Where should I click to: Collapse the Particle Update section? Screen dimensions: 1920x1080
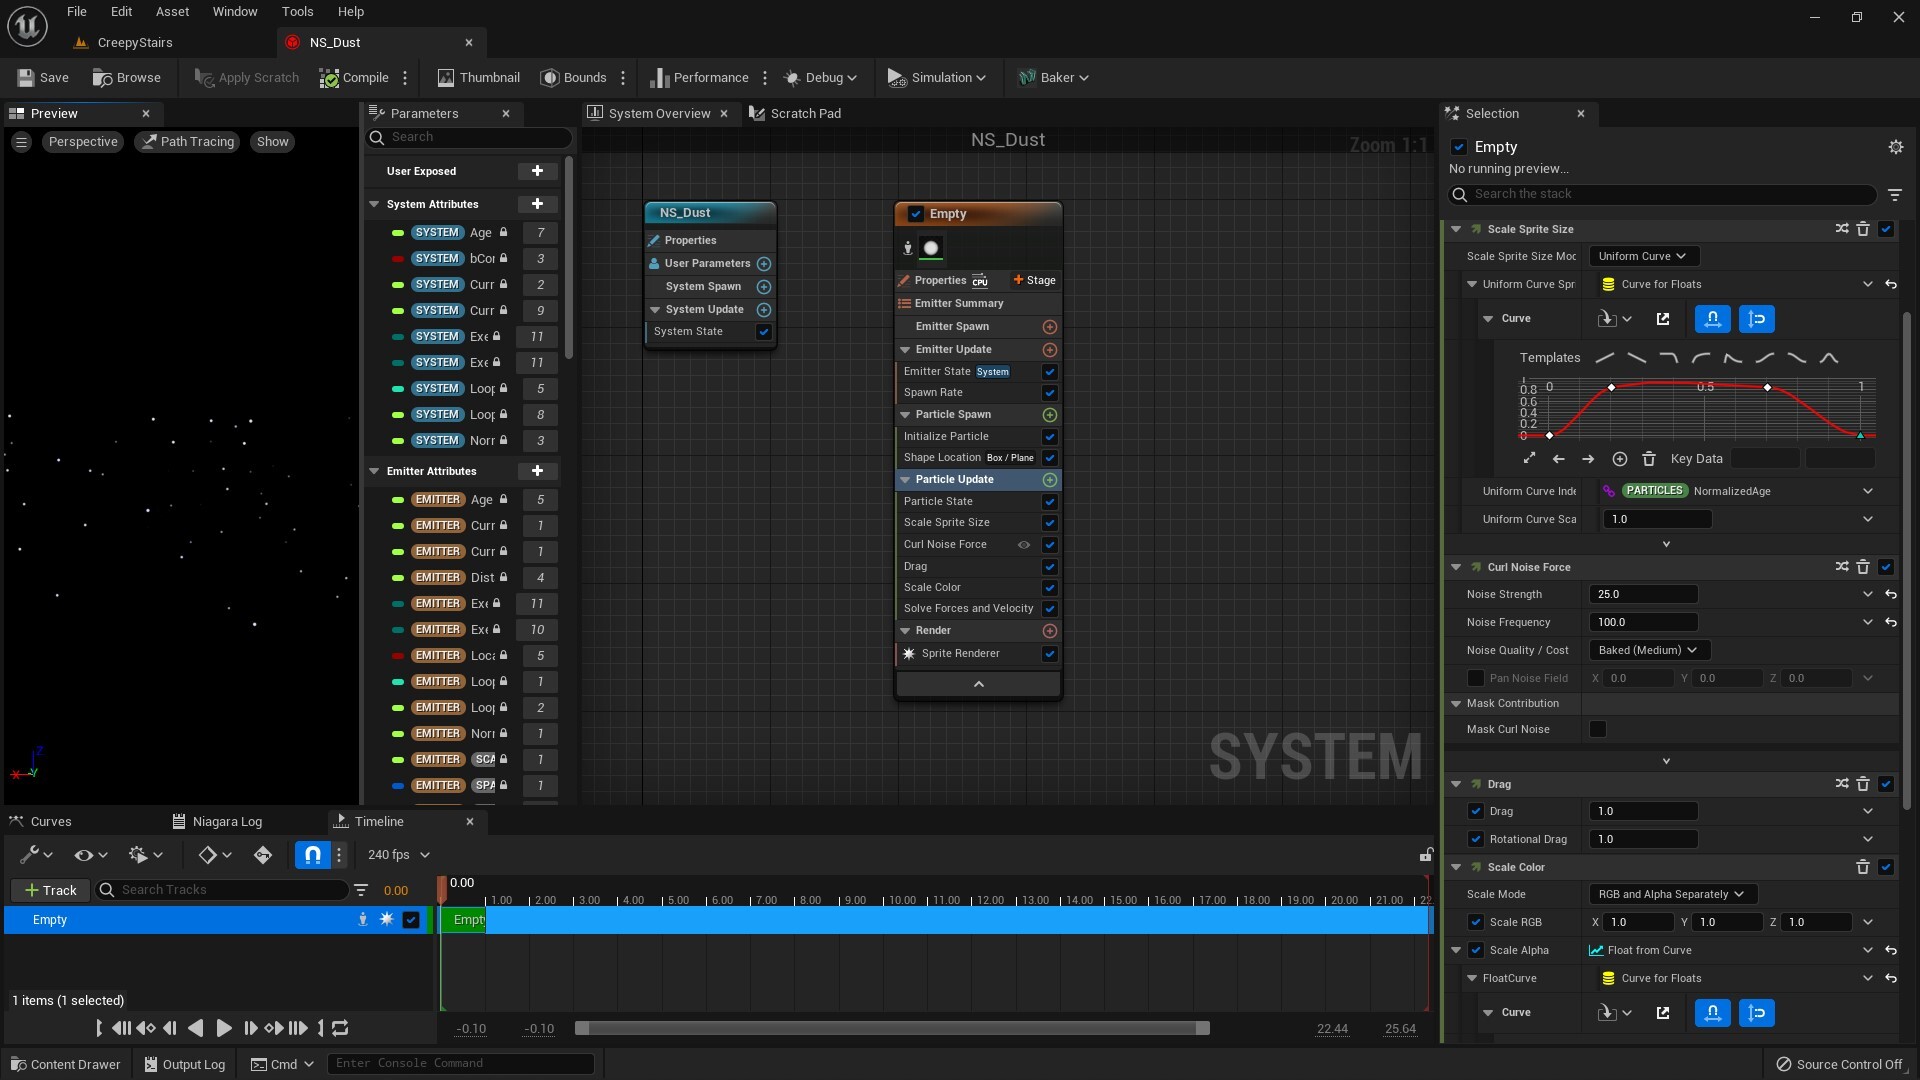pos(905,480)
